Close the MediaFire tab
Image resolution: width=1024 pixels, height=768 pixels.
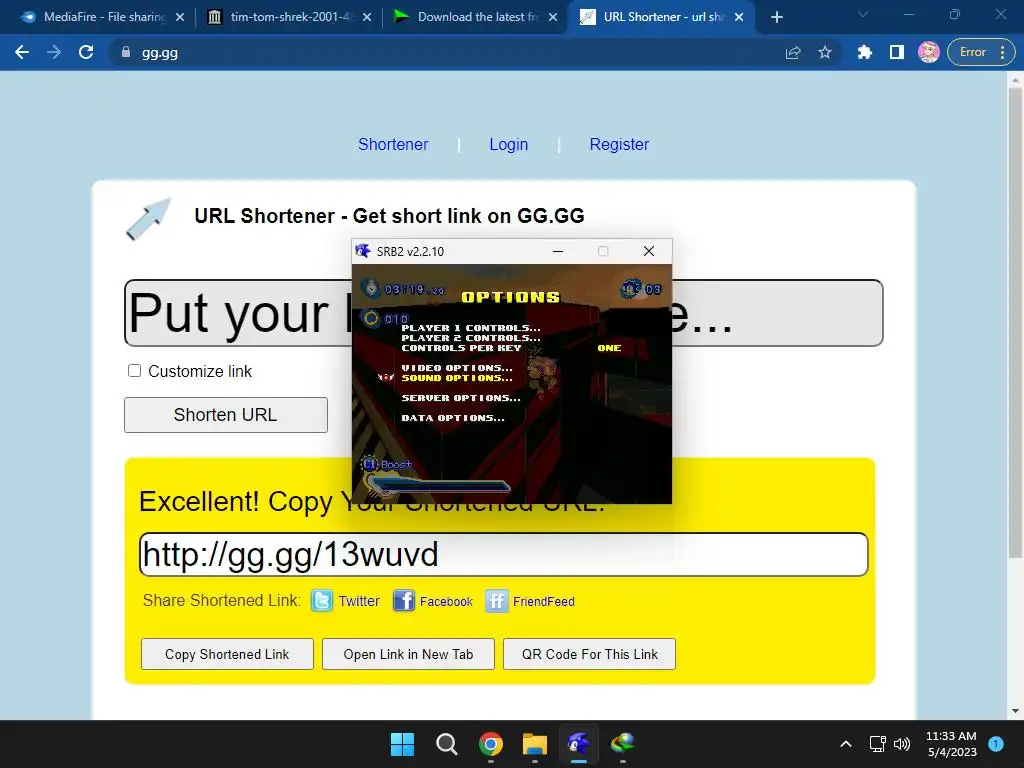[180, 17]
